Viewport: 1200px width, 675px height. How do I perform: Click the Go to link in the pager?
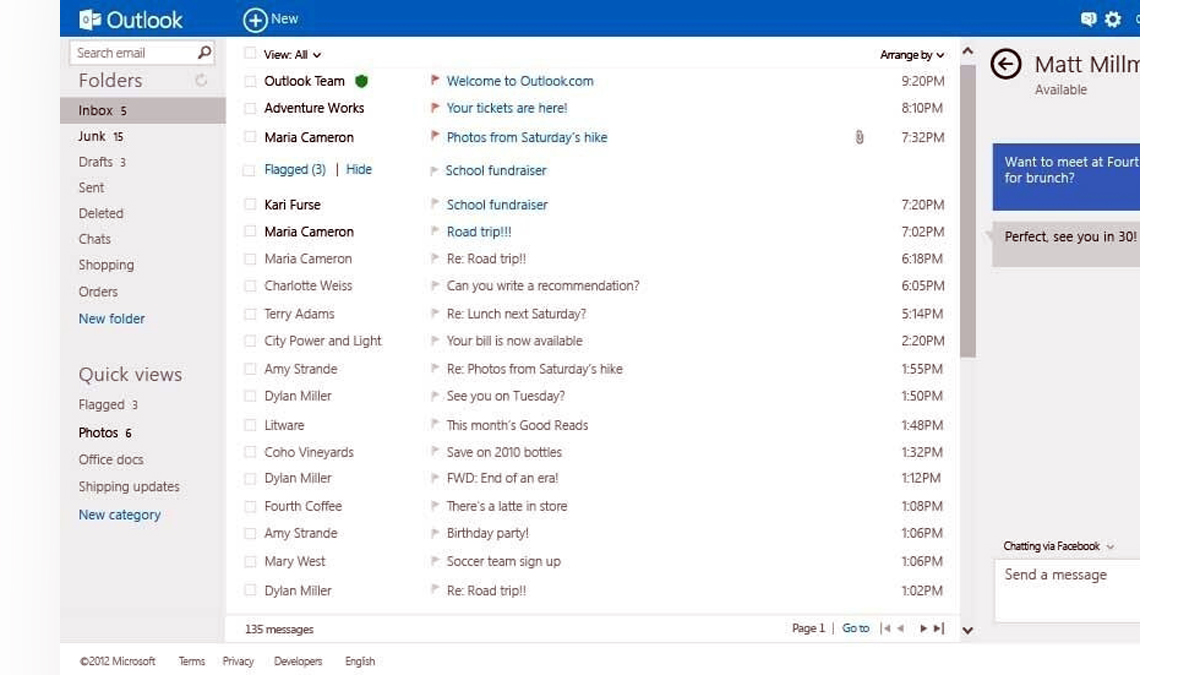855,628
